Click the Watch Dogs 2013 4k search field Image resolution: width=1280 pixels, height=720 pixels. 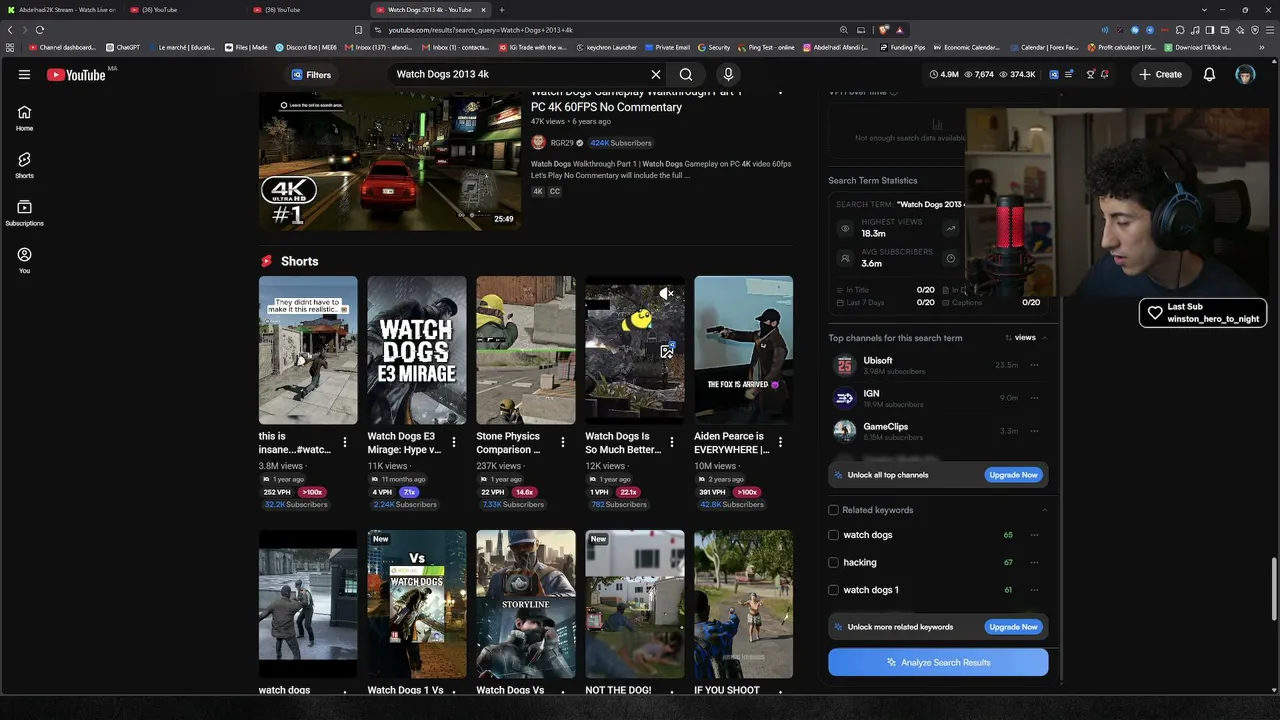point(520,74)
